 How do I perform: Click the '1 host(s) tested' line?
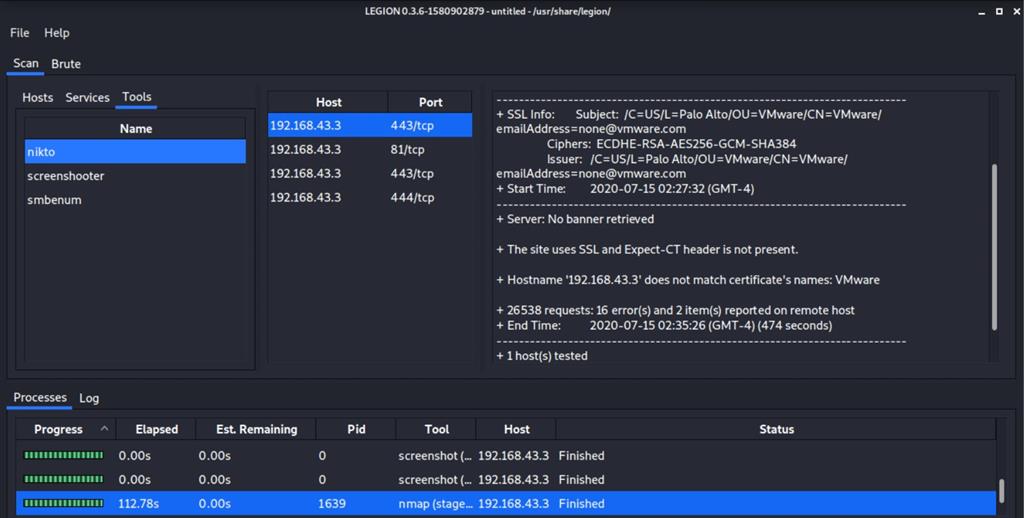[x=542, y=356]
